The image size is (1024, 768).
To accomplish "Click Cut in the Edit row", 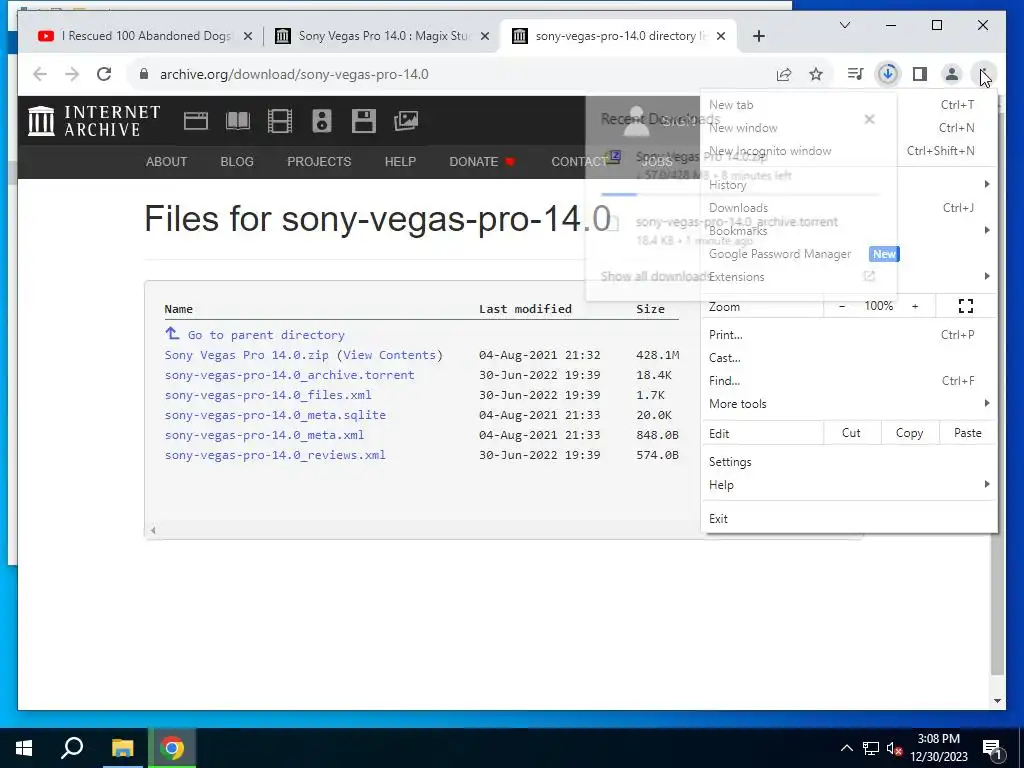I will (x=851, y=433).
